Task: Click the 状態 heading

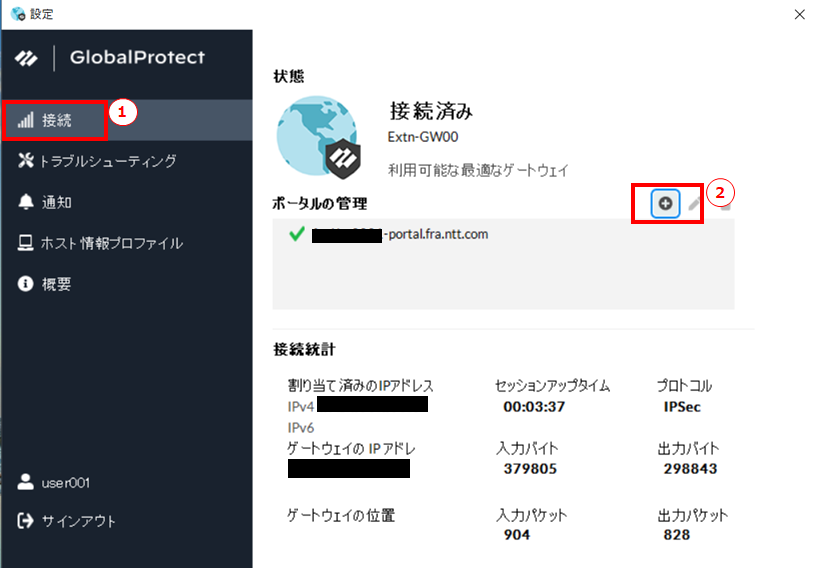Action: [x=289, y=77]
